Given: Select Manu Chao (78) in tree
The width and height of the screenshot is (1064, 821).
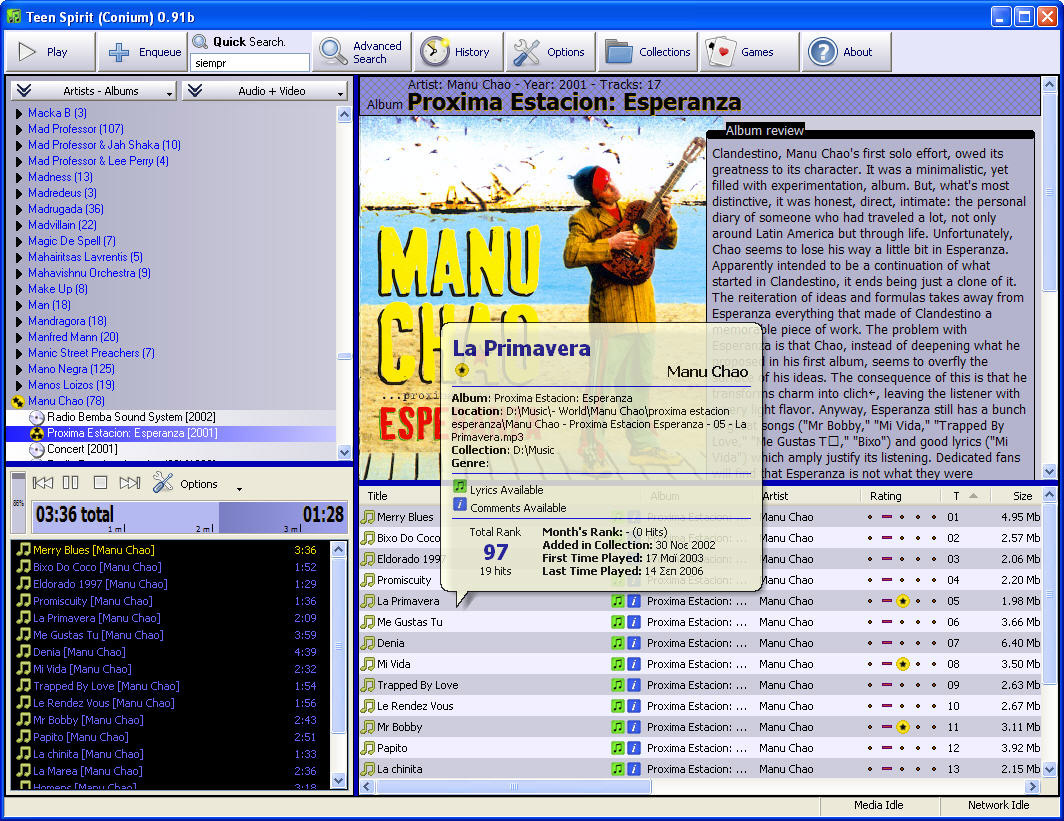Looking at the screenshot, I should (66, 401).
